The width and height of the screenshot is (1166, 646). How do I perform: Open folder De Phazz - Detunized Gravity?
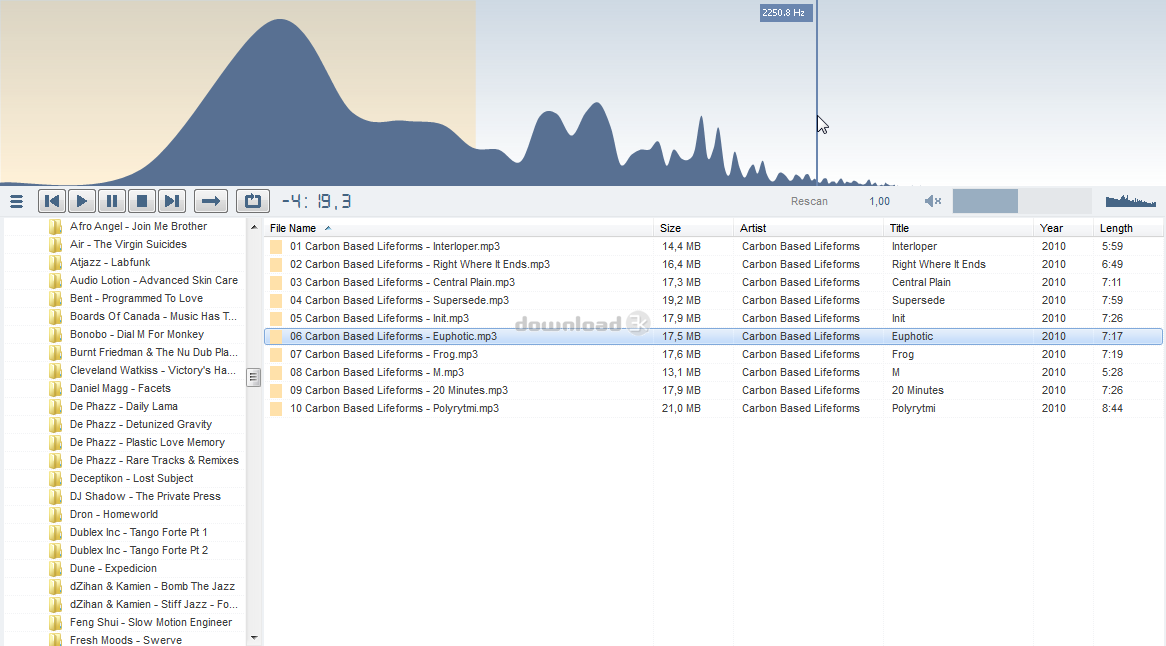[x=141, y=424]
